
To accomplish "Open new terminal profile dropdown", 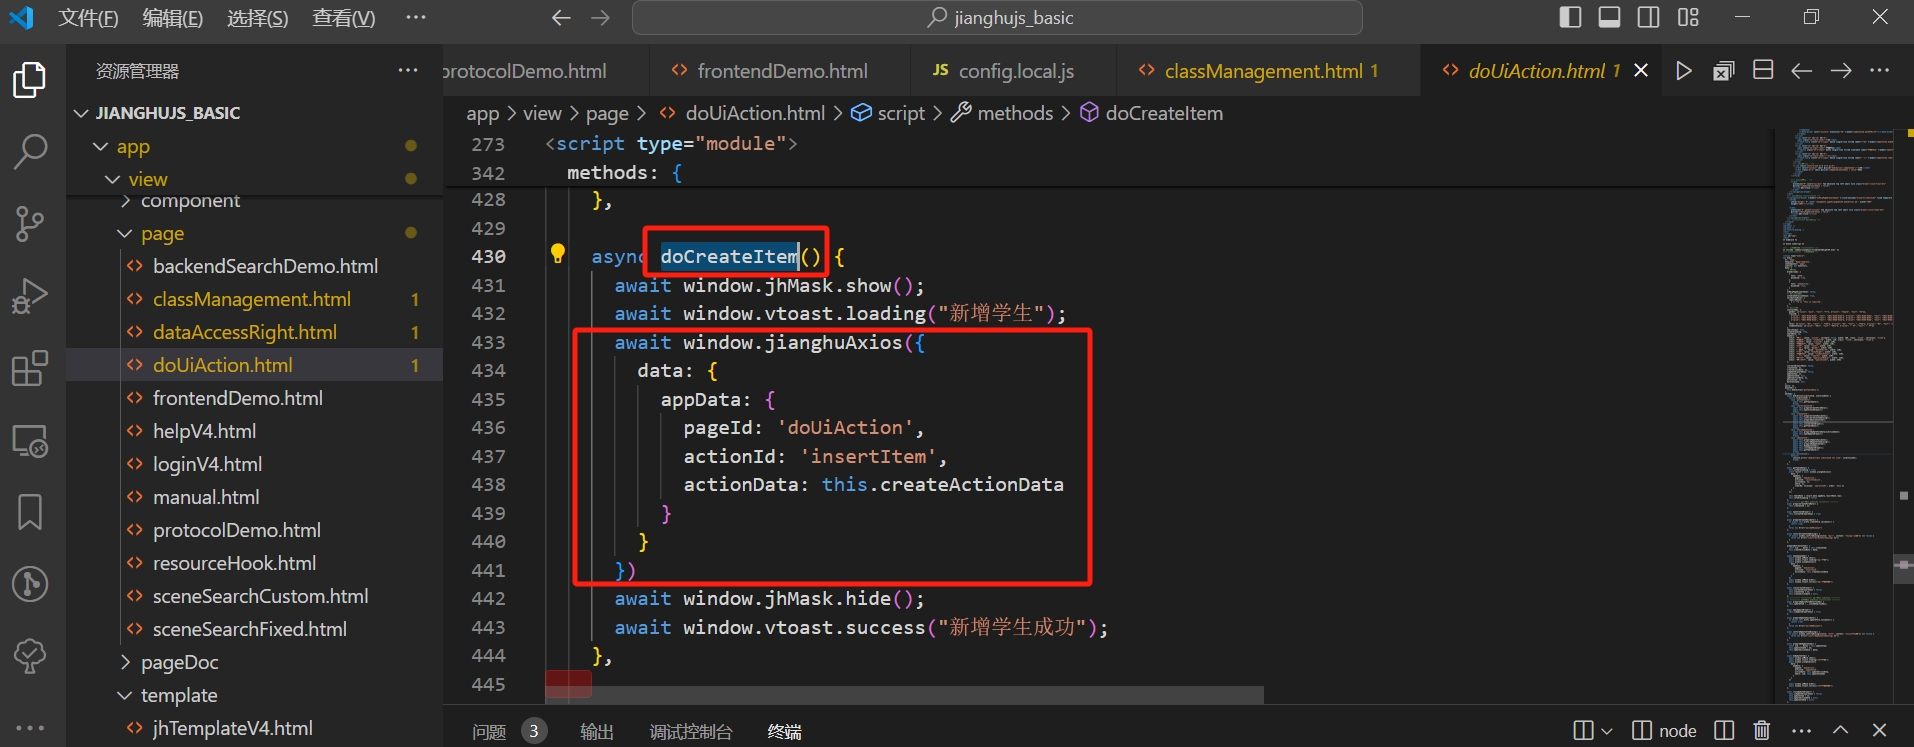I will click(x=1606, y=731).
